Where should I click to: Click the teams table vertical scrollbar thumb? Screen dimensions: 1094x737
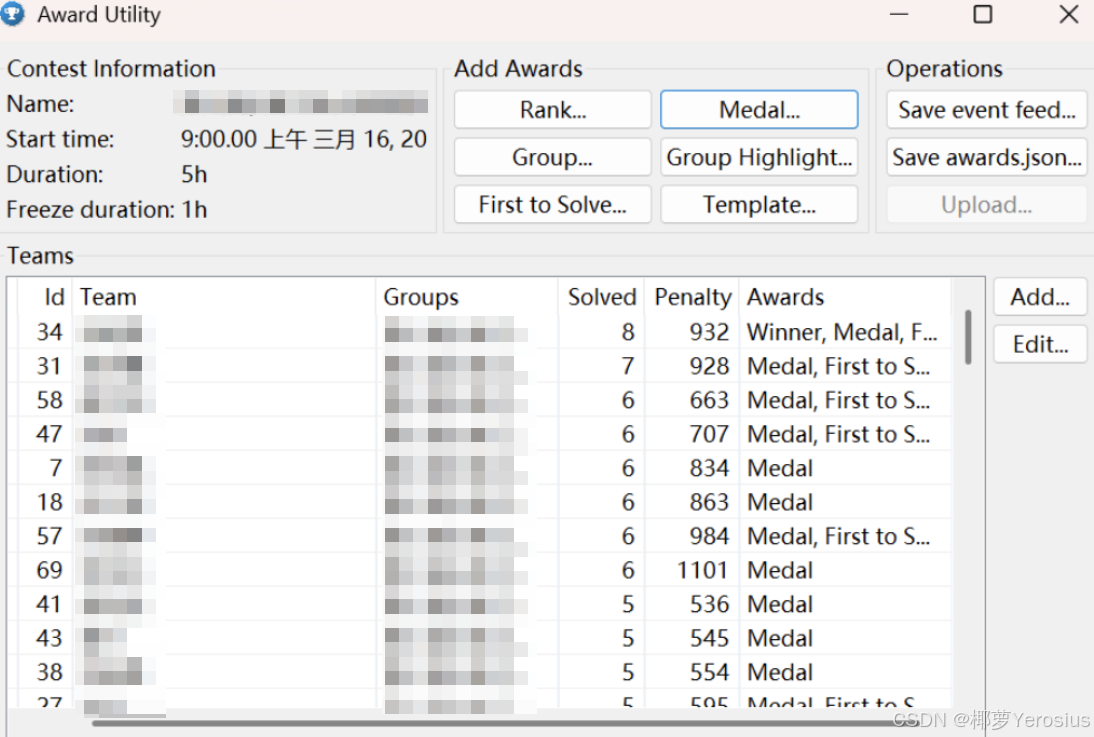point(968,337)
